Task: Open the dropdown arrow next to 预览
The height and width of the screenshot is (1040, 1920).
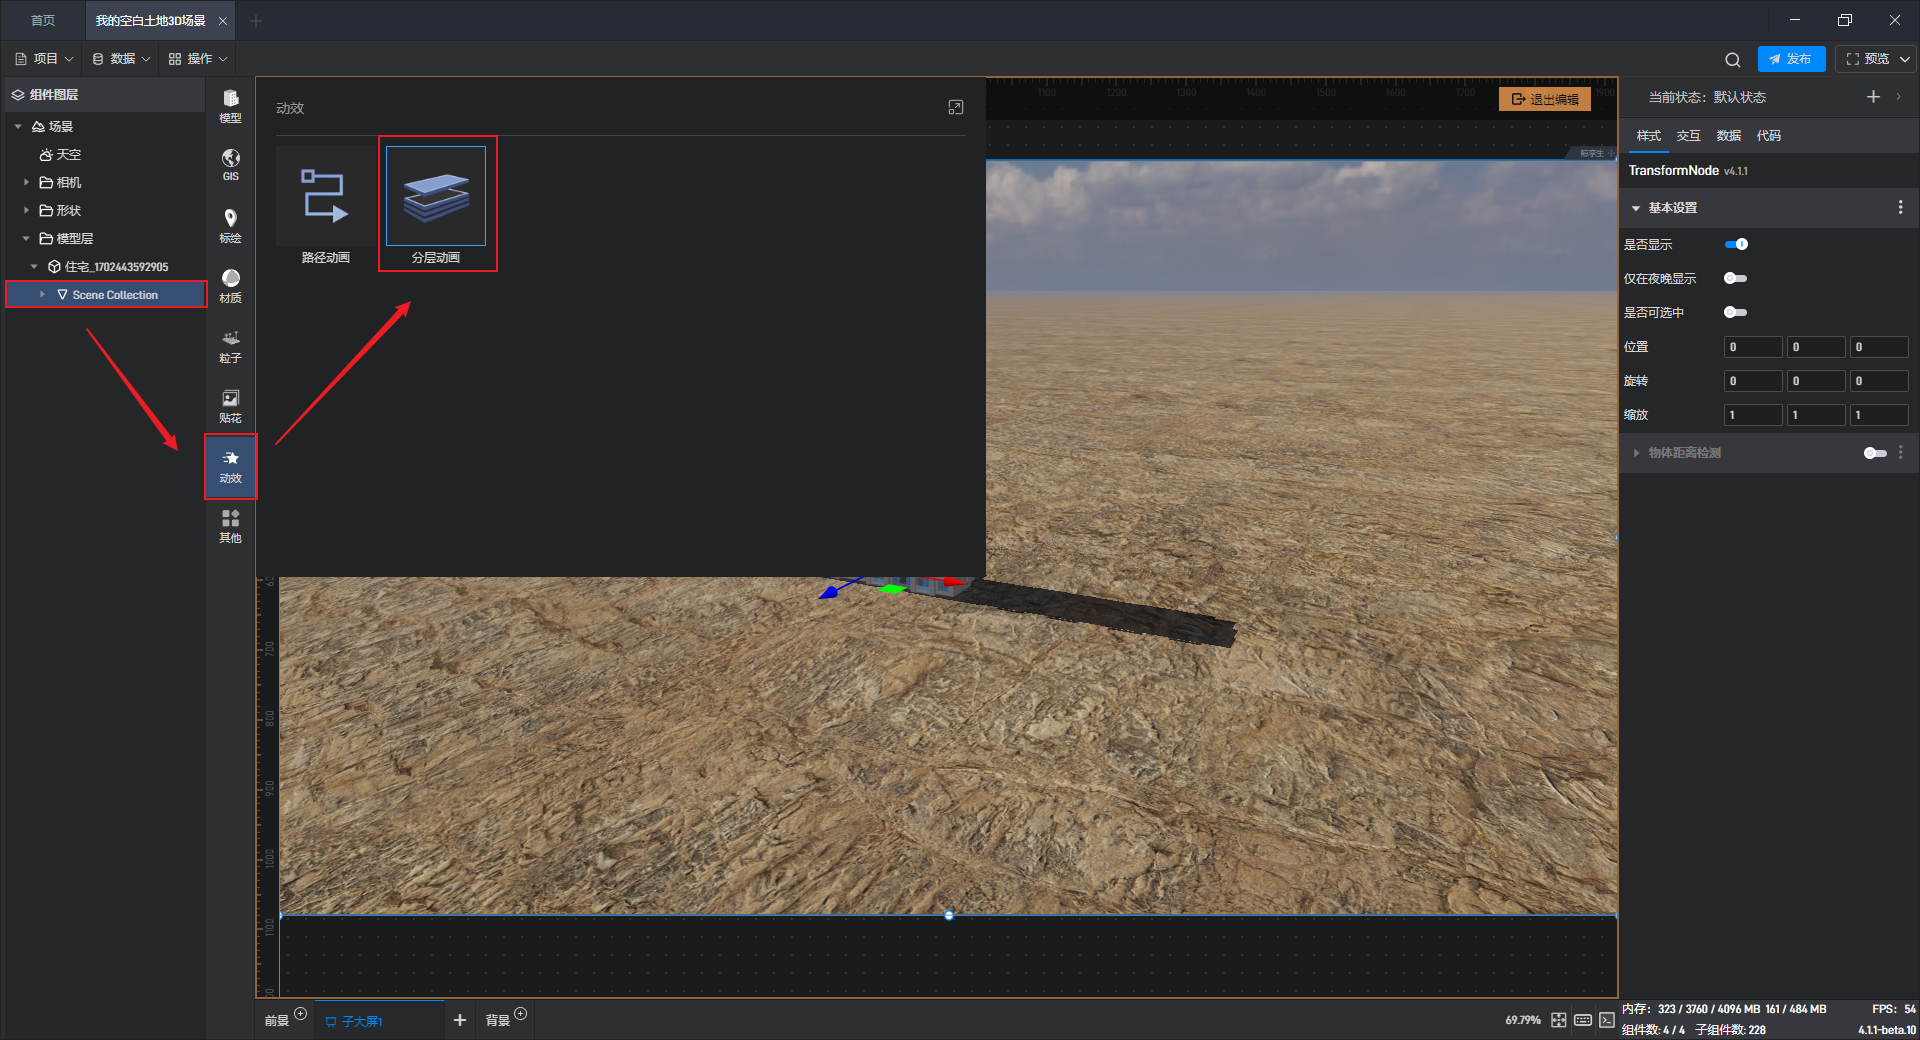Action: click(1905, 59)
